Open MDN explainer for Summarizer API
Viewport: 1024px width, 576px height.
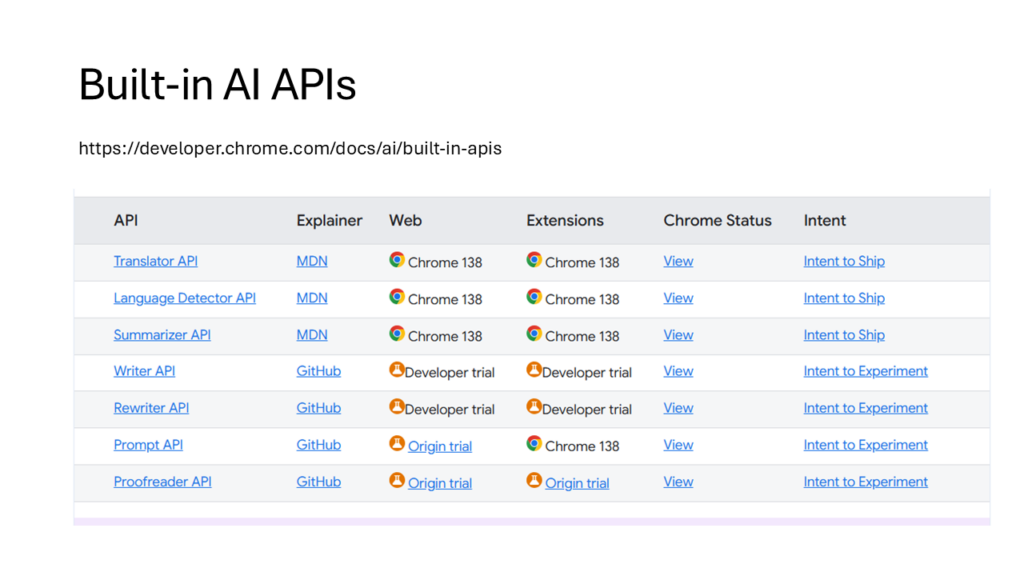(311, 335)
